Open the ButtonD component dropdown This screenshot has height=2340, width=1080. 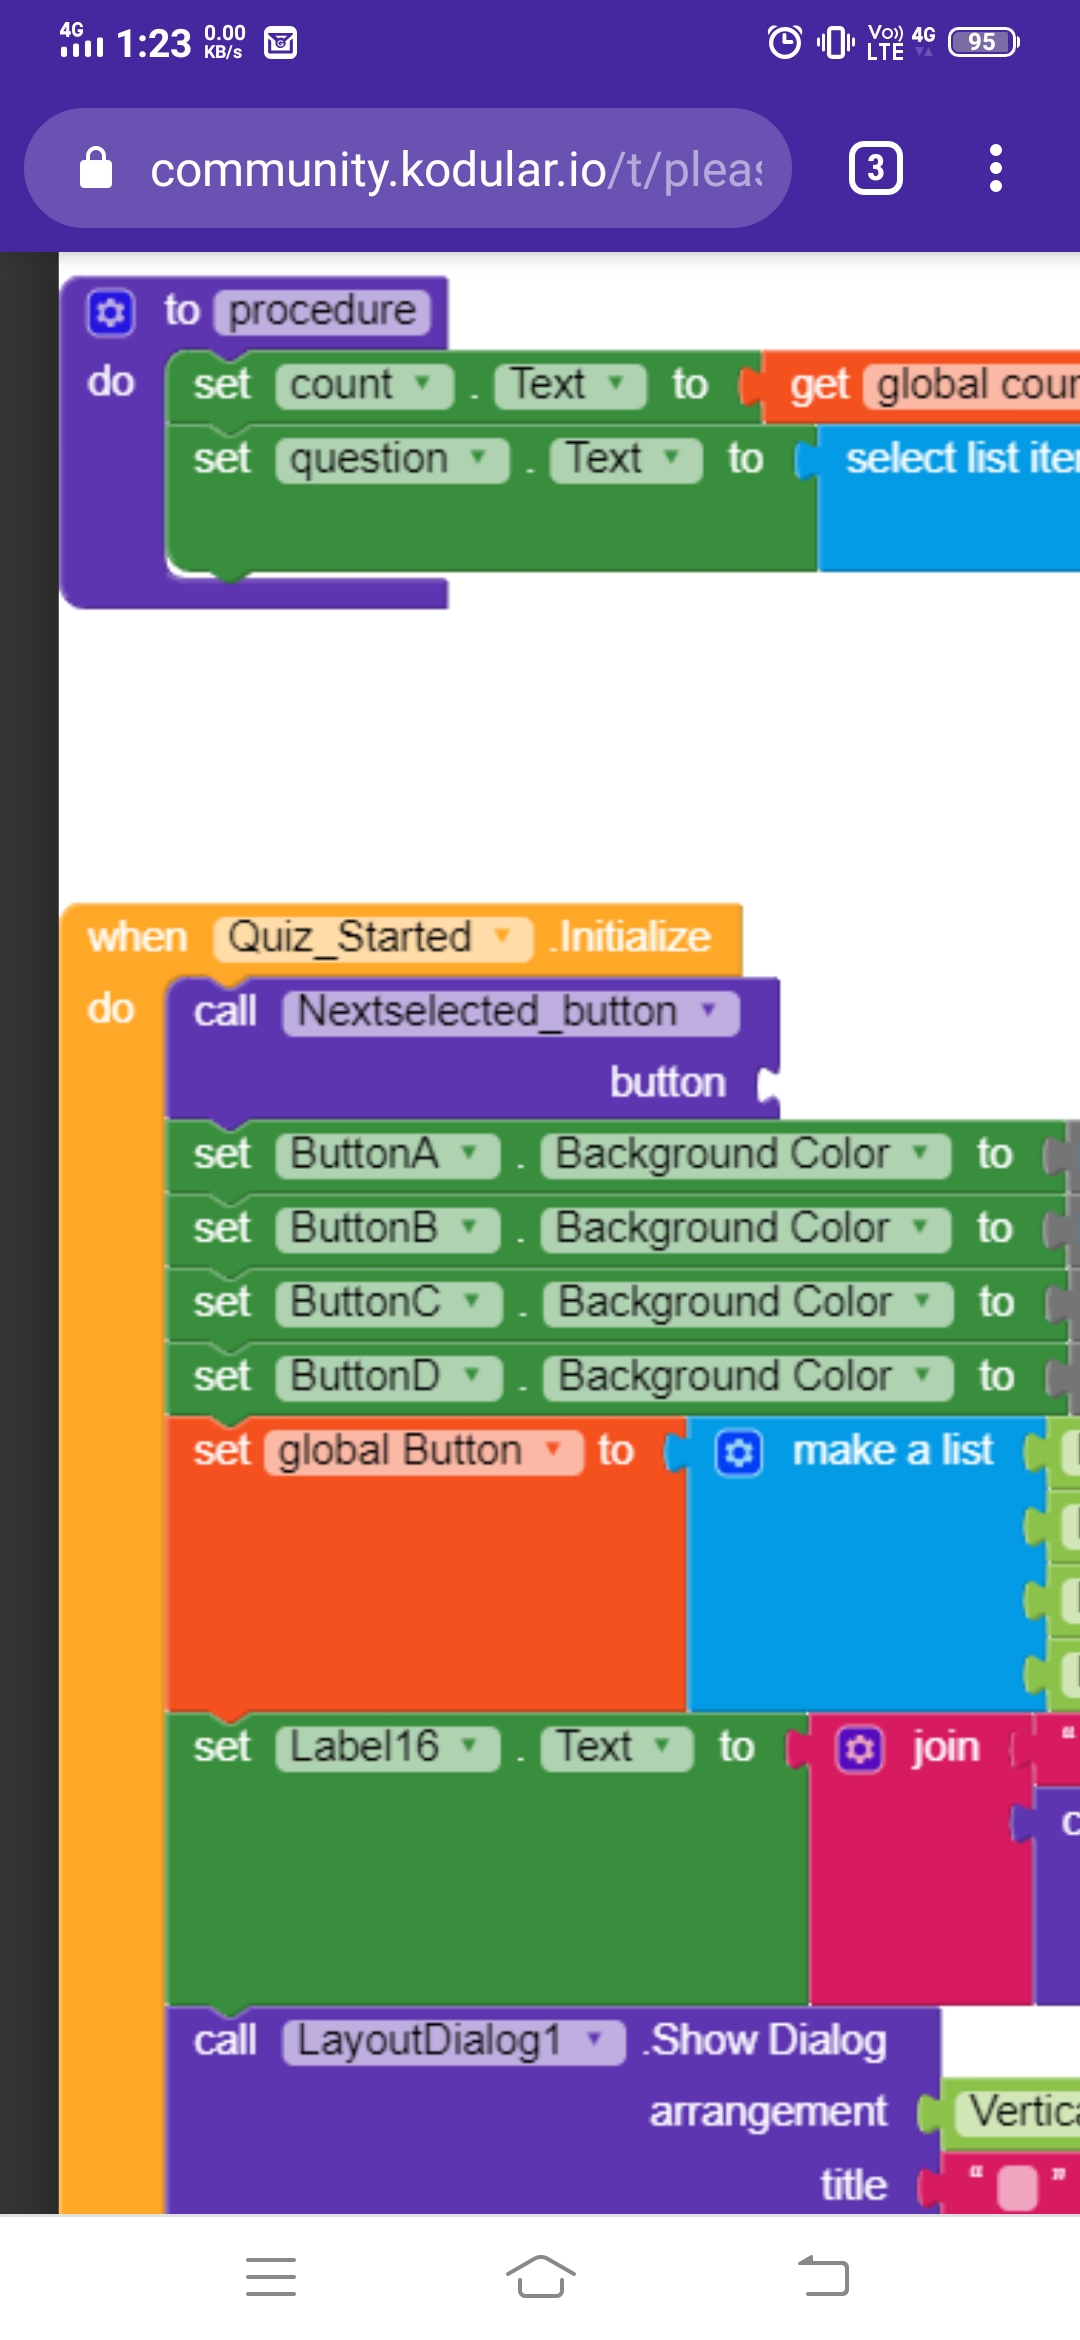388,1377
